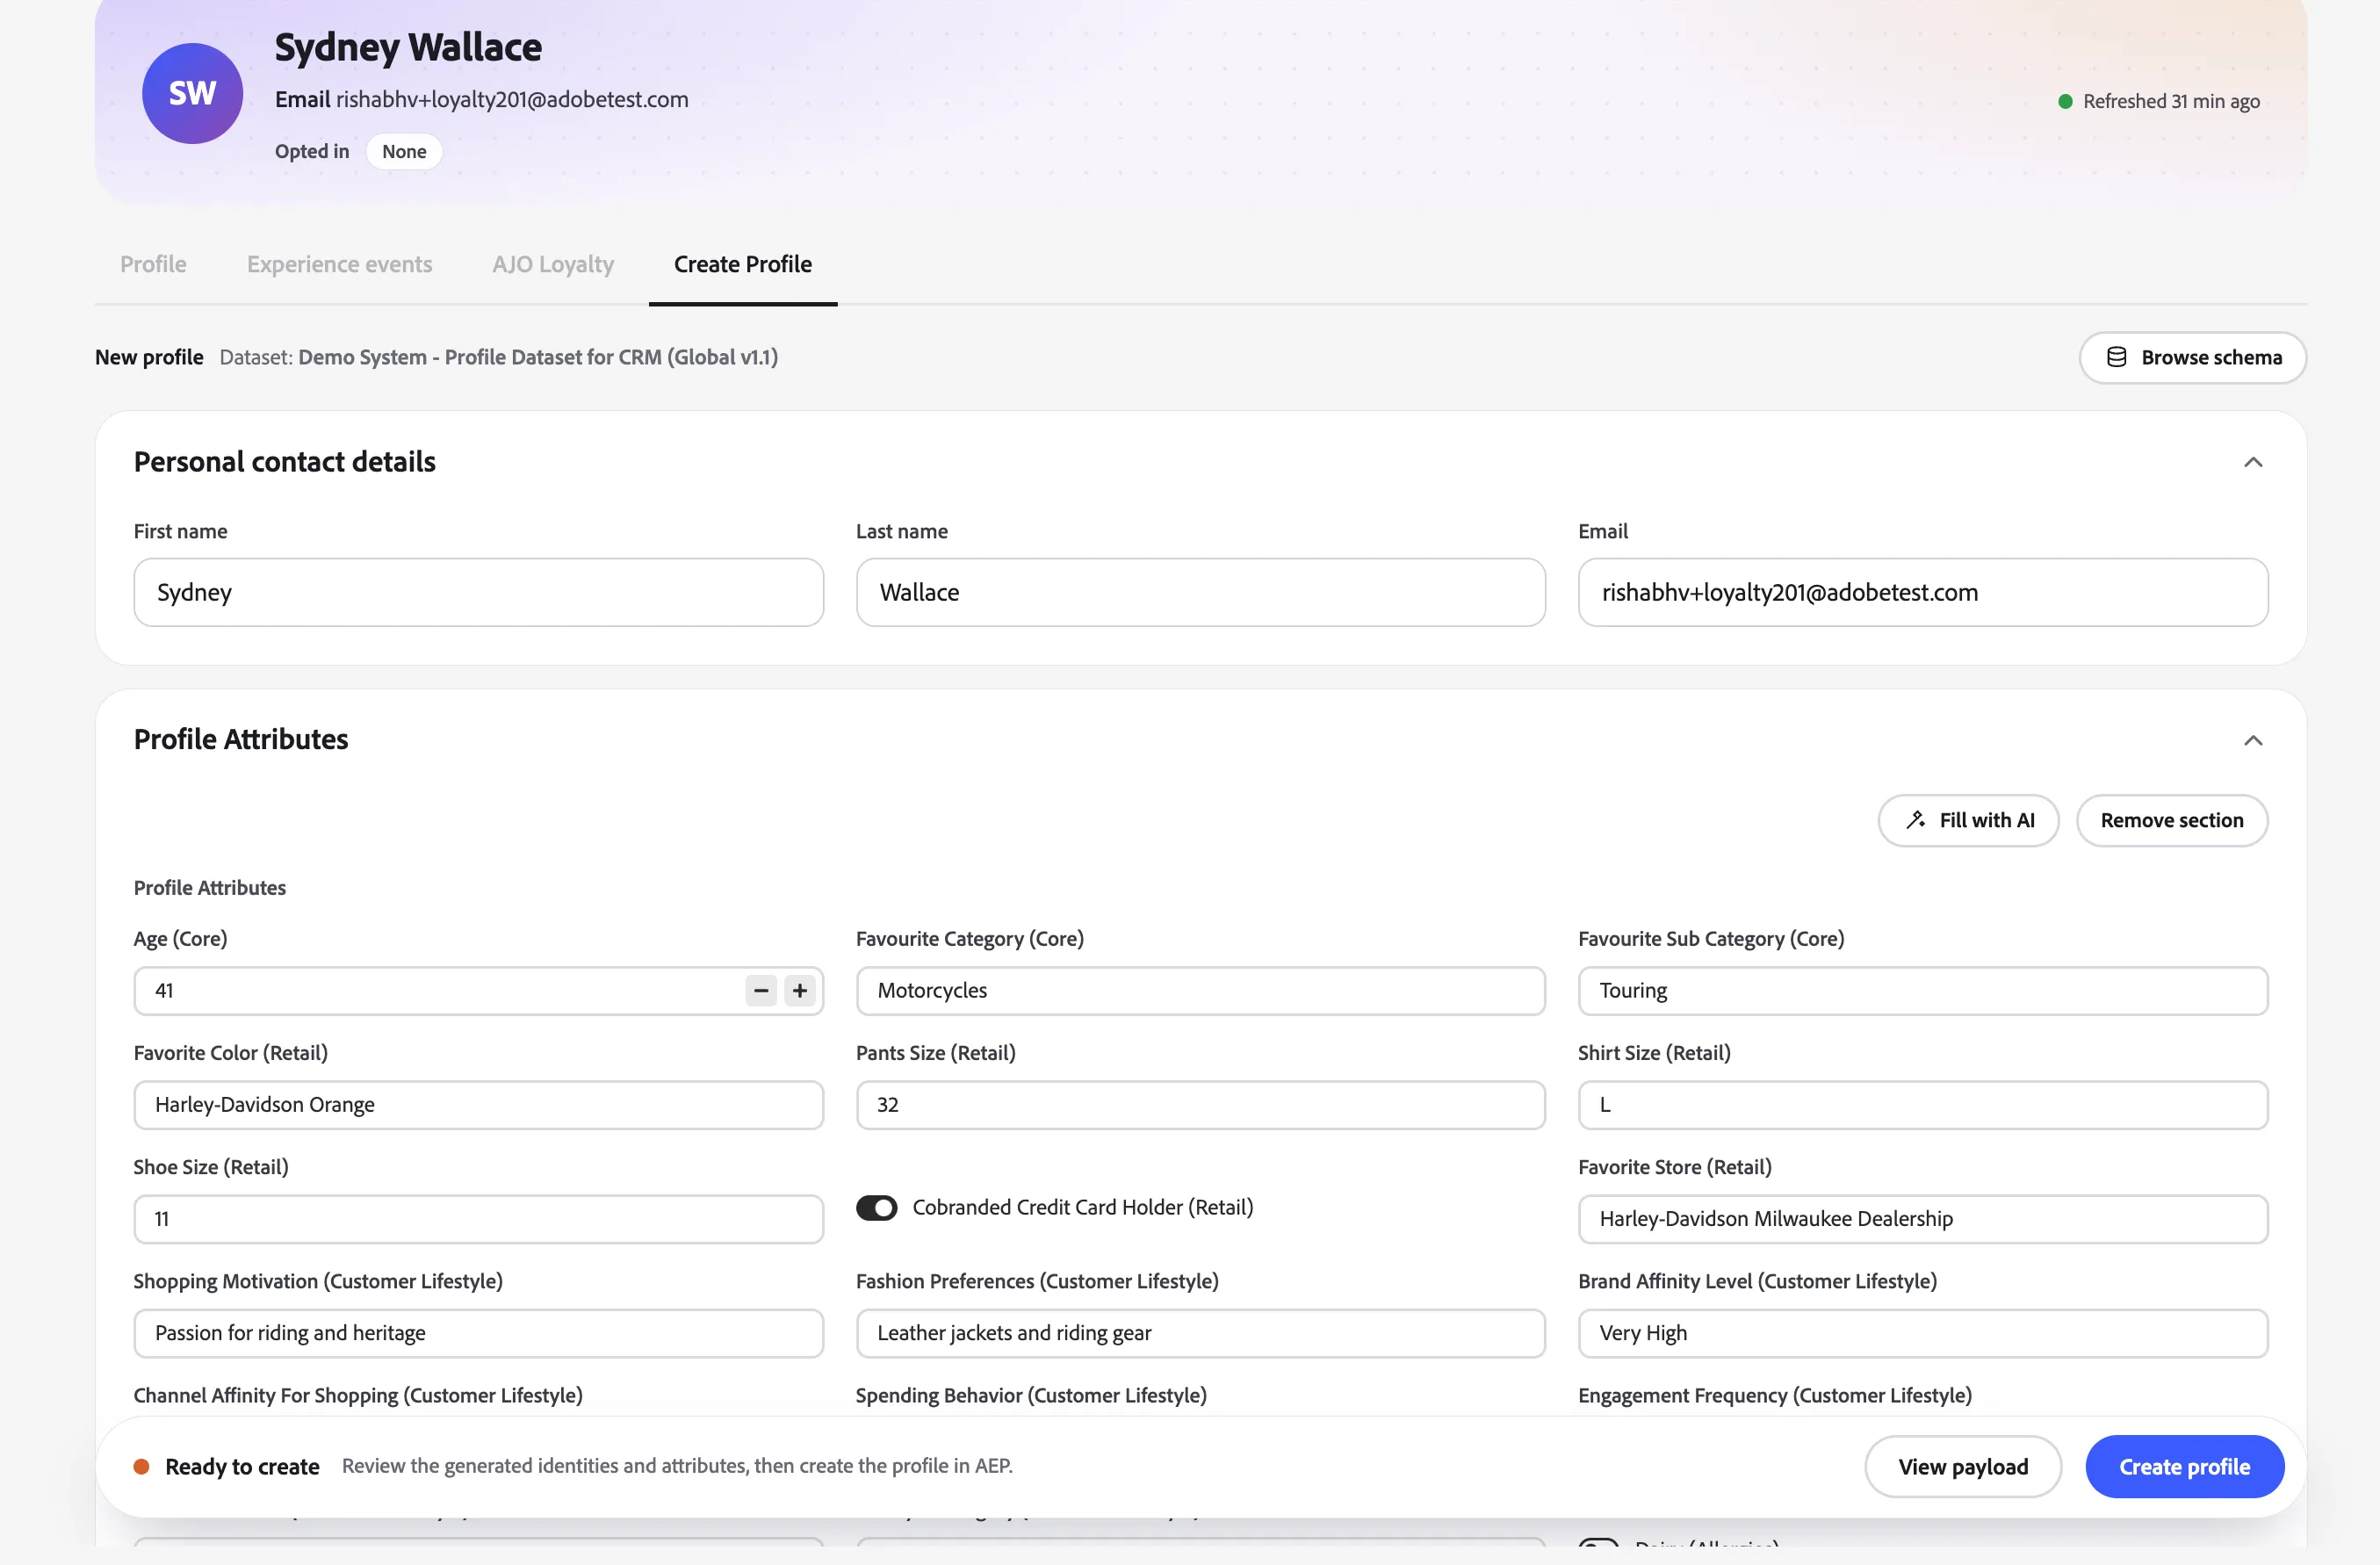Decrease Age with the minus button
The height and width of the screenshot is (1565, 2380).
761,990
